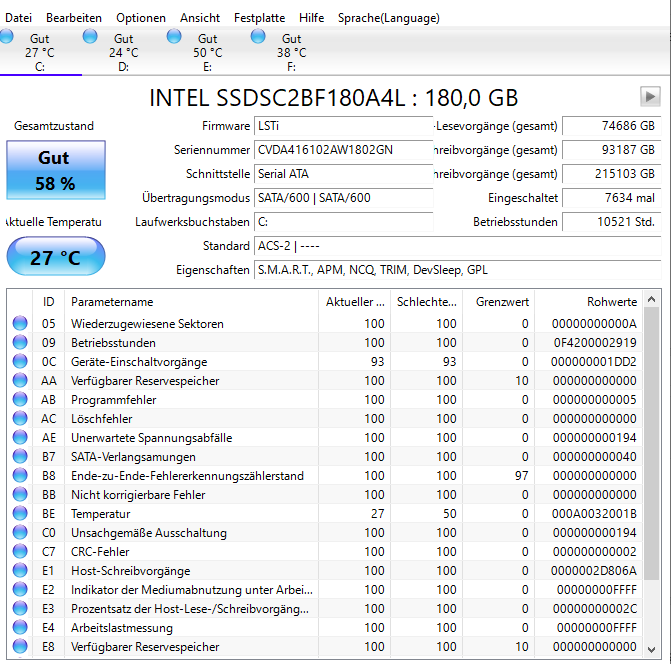Click the Seriennummer value field
This screenshot has width=671, height=664.
(x=343, y=150)
